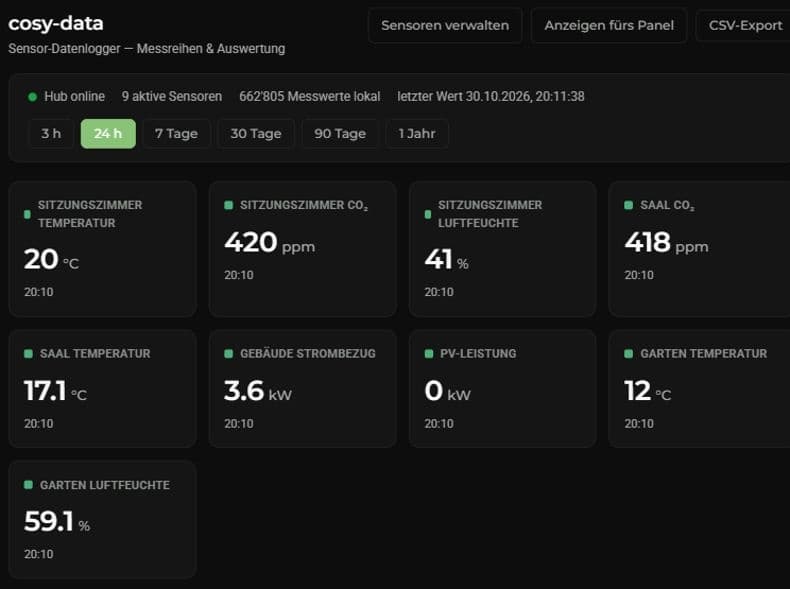790x589 pixels.
Task: Click the Anzeigen fürs Panel button
Action: (609, 26)
